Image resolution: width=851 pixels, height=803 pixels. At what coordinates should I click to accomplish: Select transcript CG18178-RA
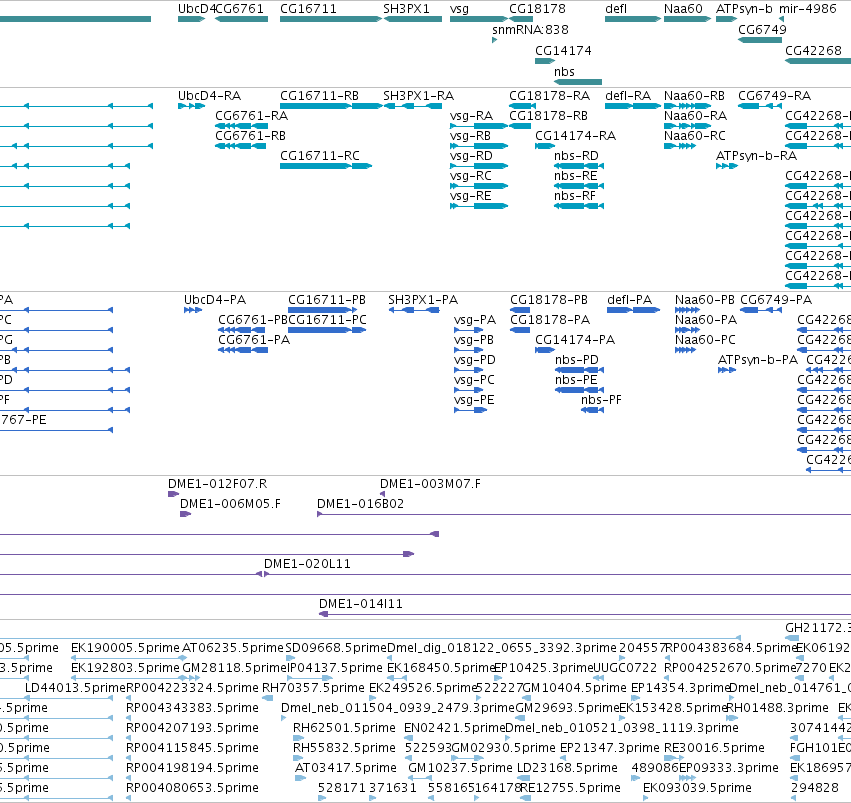click(549, 95)
